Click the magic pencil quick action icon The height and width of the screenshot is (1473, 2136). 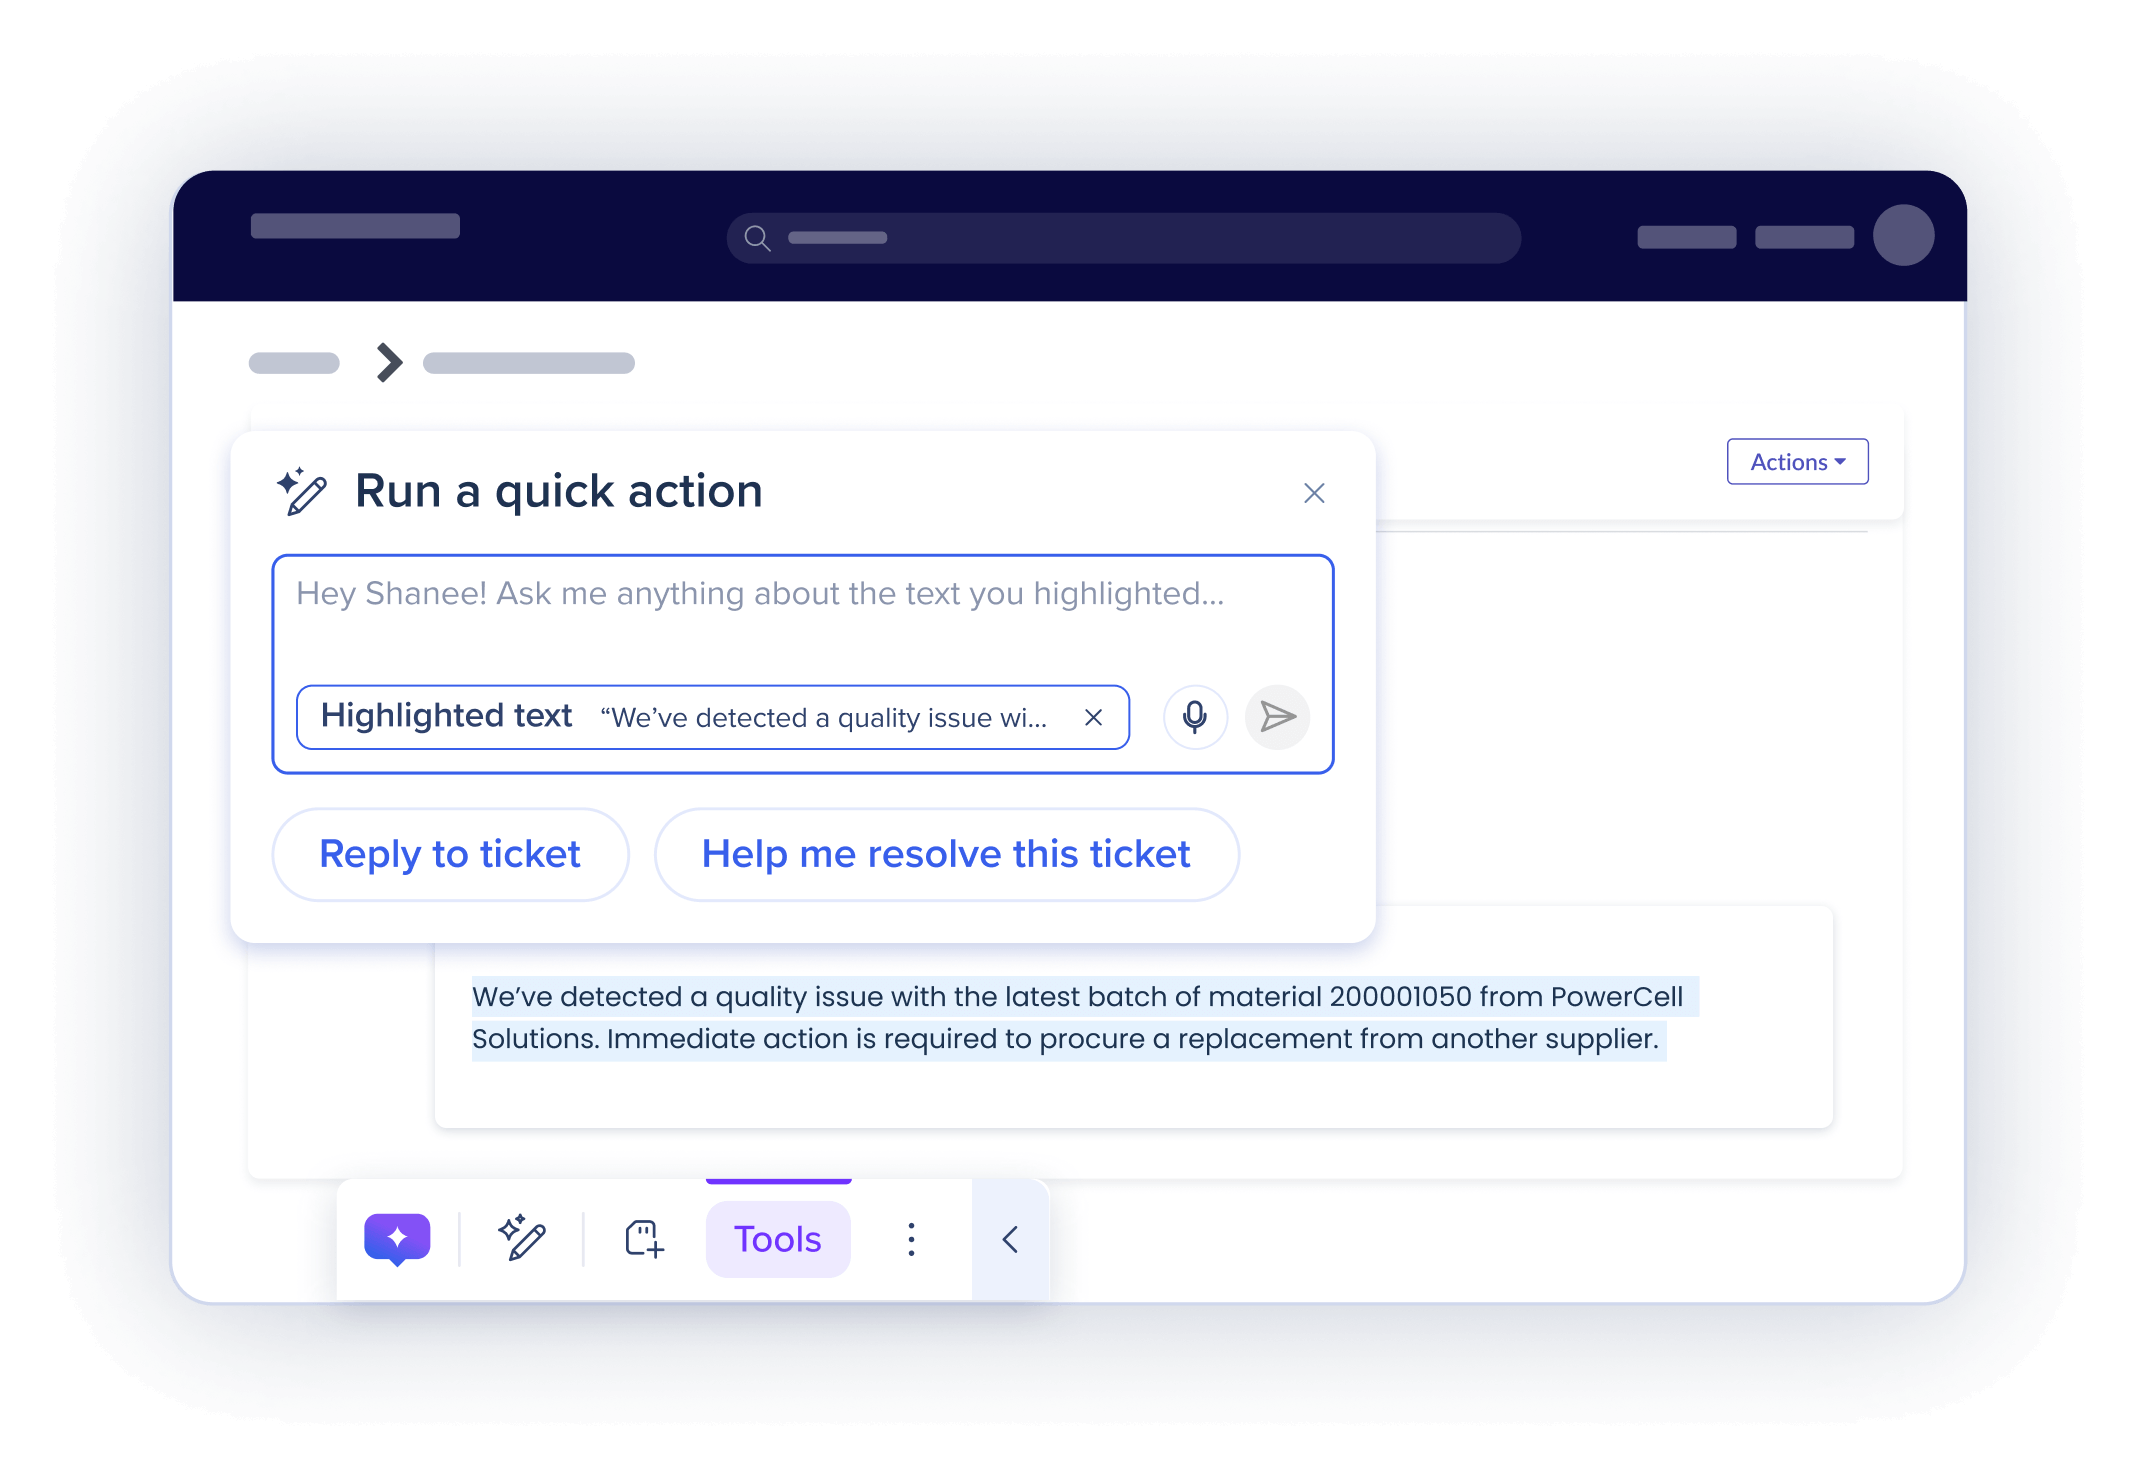(523, 1239)
